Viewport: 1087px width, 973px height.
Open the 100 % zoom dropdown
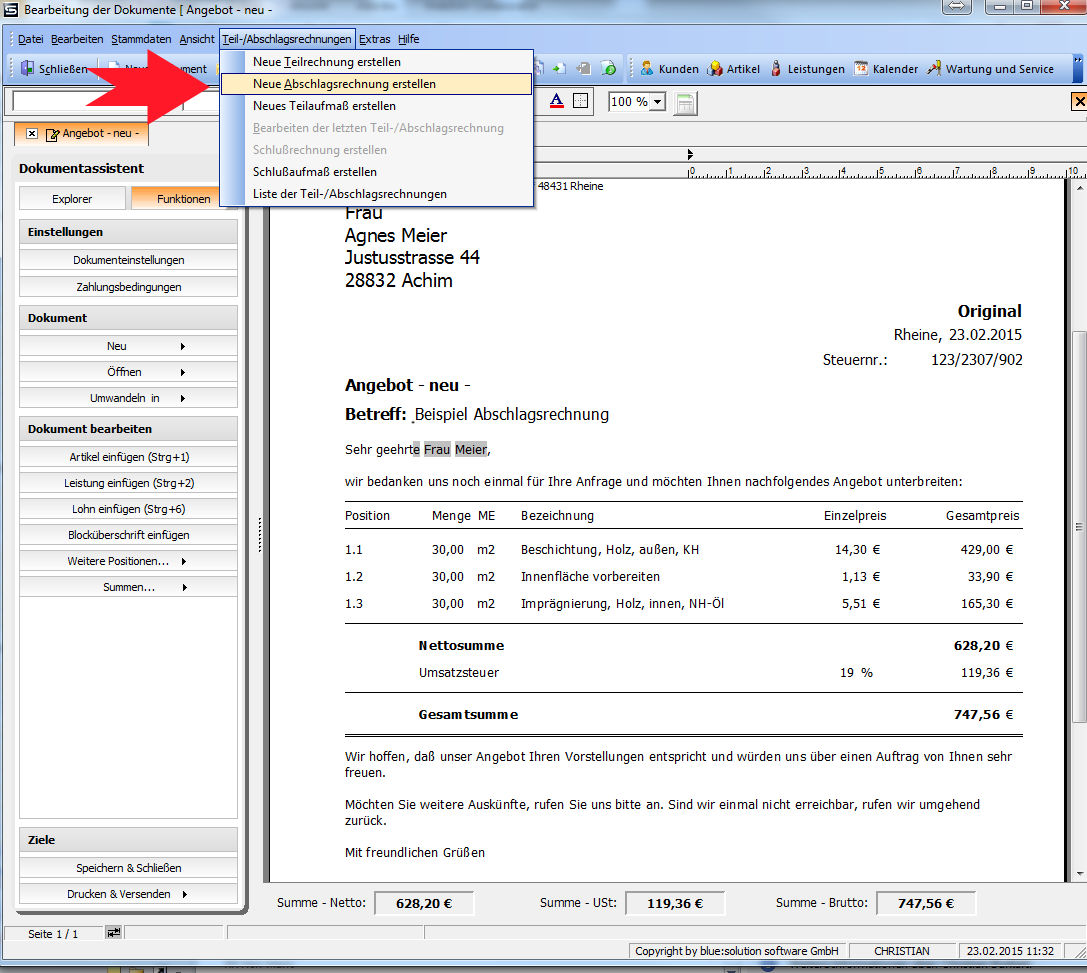657,102
